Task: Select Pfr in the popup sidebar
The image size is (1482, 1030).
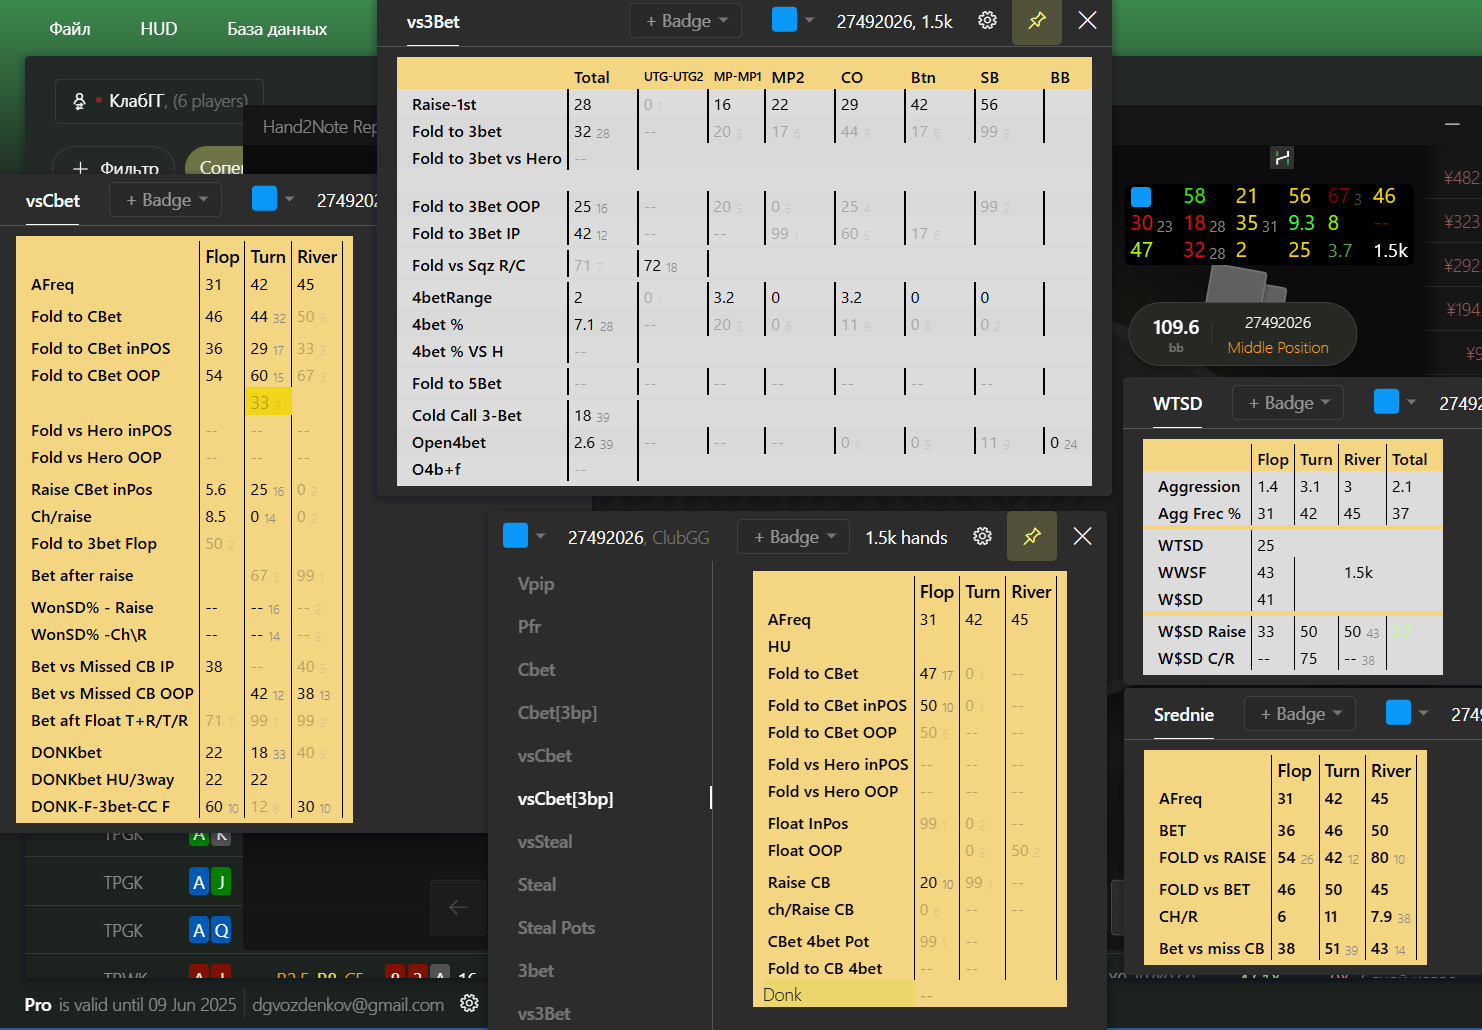Action: 529,627
